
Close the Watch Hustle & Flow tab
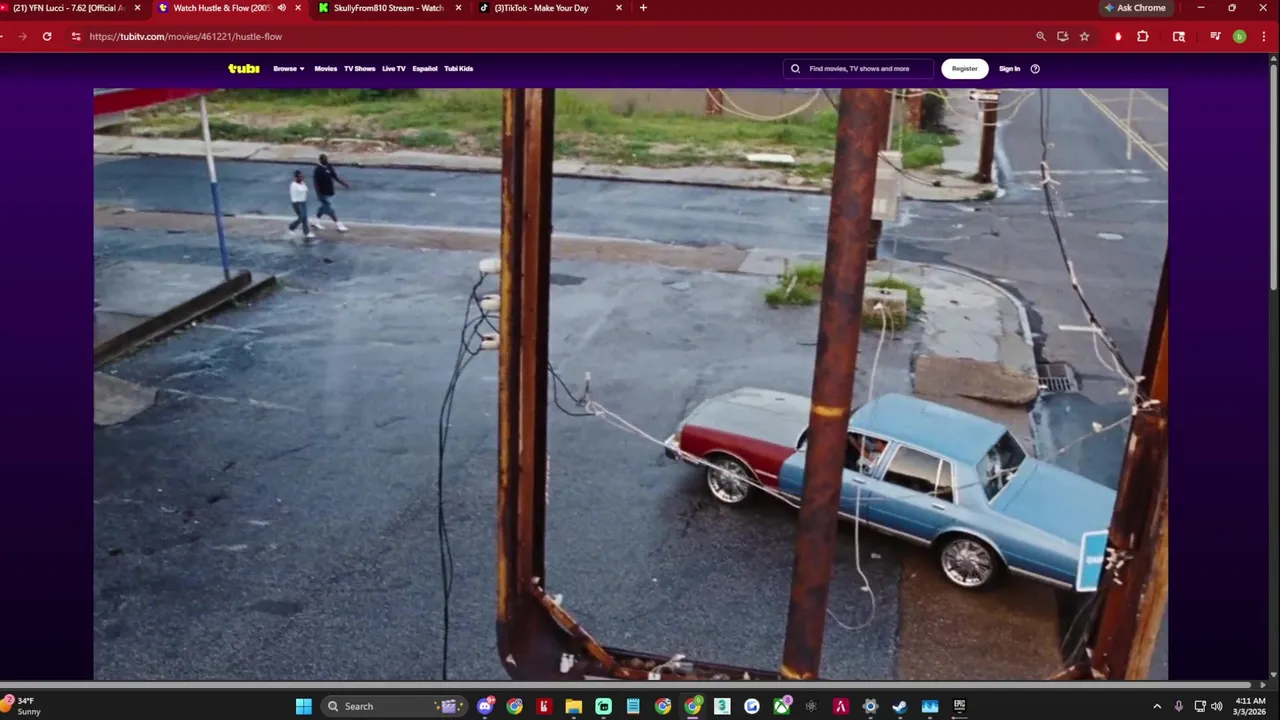pyautogui.click(x=297, y=8)
